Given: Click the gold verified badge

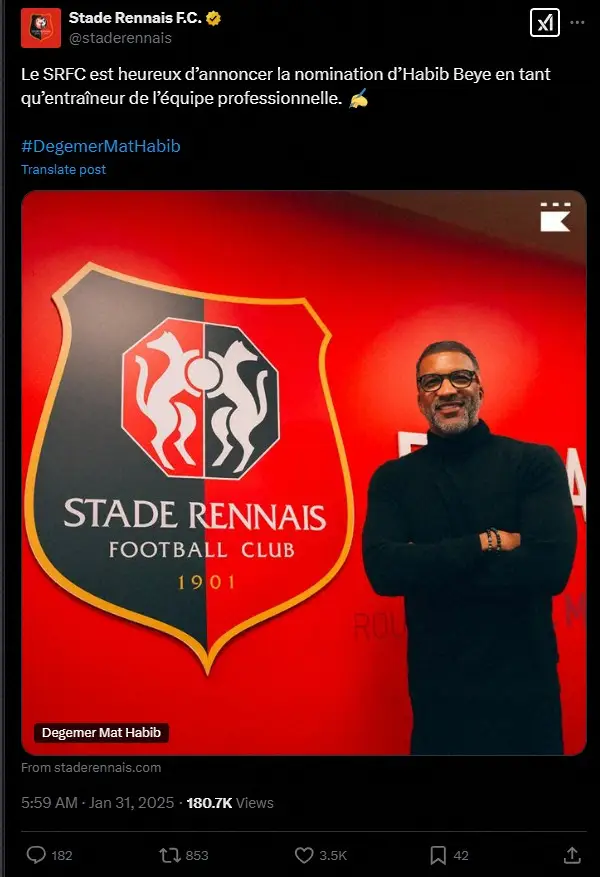Looking at the screenshot, I should pos(213,18).
